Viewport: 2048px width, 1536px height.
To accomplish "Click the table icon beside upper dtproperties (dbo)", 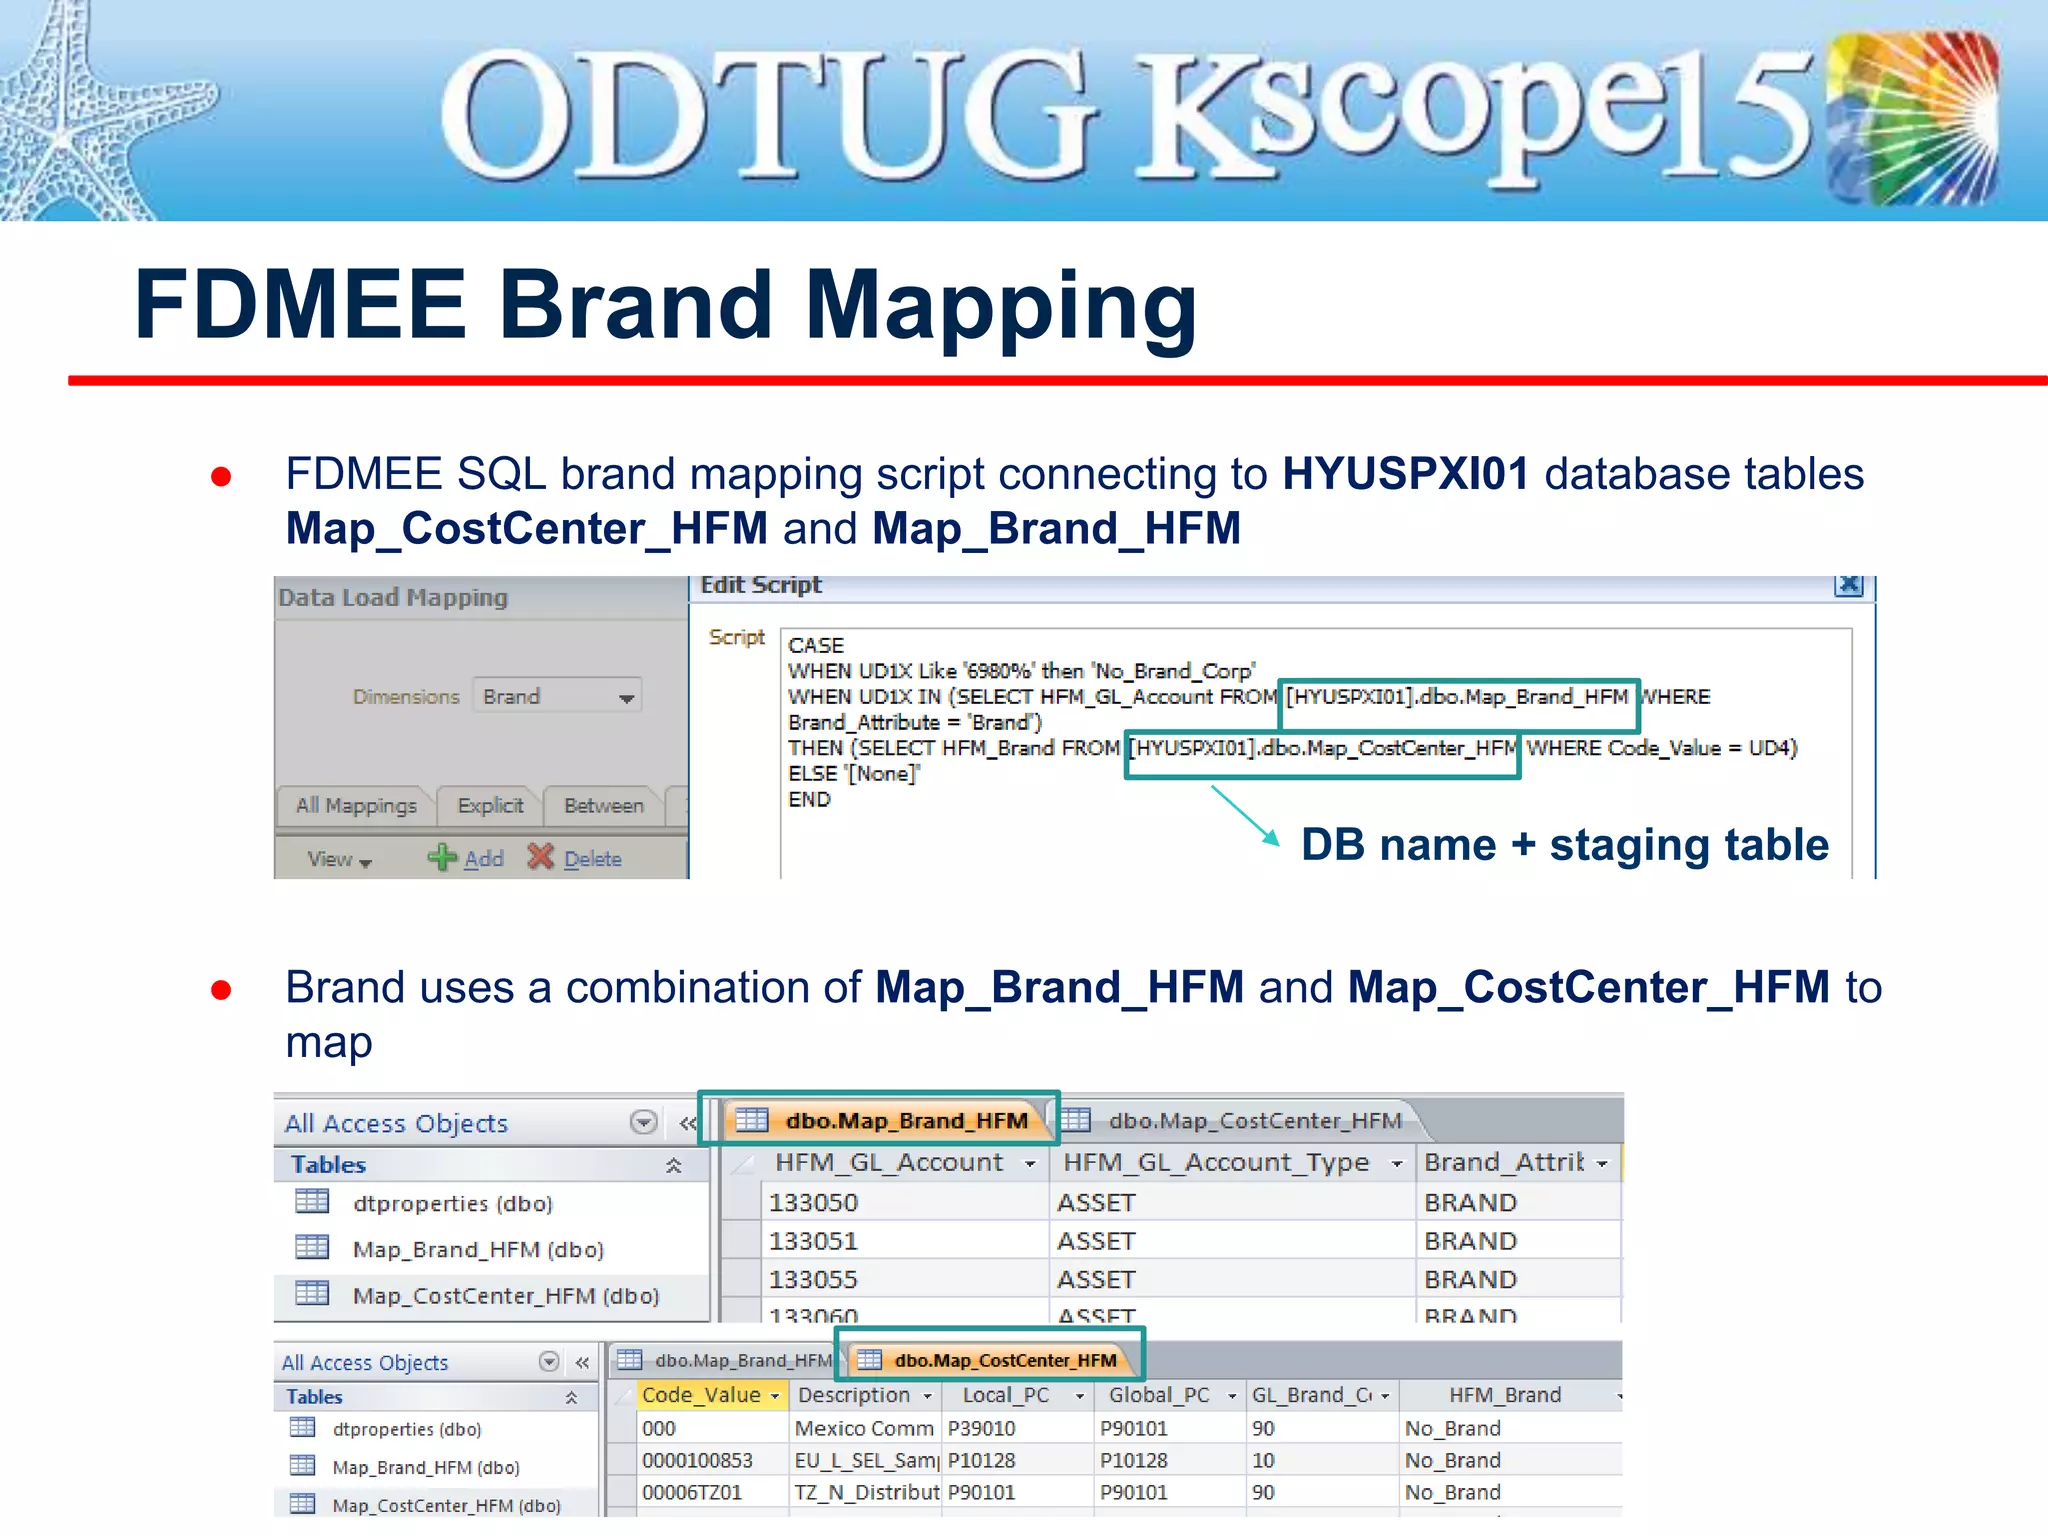I will pyautogui.click(x=312, y=1201).
